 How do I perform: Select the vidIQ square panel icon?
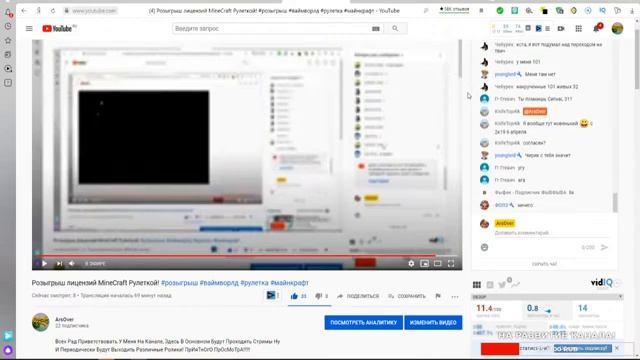click(490, 284)
